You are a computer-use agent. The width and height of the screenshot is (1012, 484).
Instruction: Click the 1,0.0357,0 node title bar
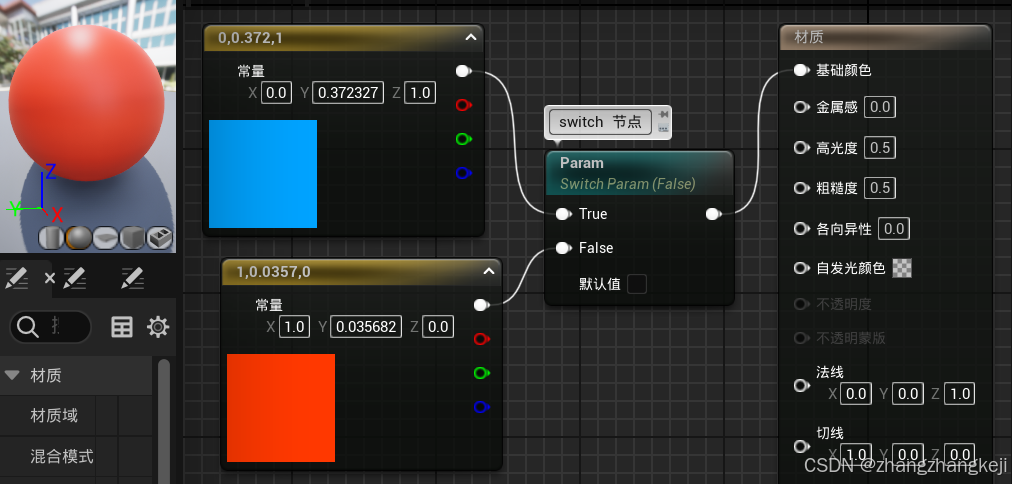click(362, 272)
